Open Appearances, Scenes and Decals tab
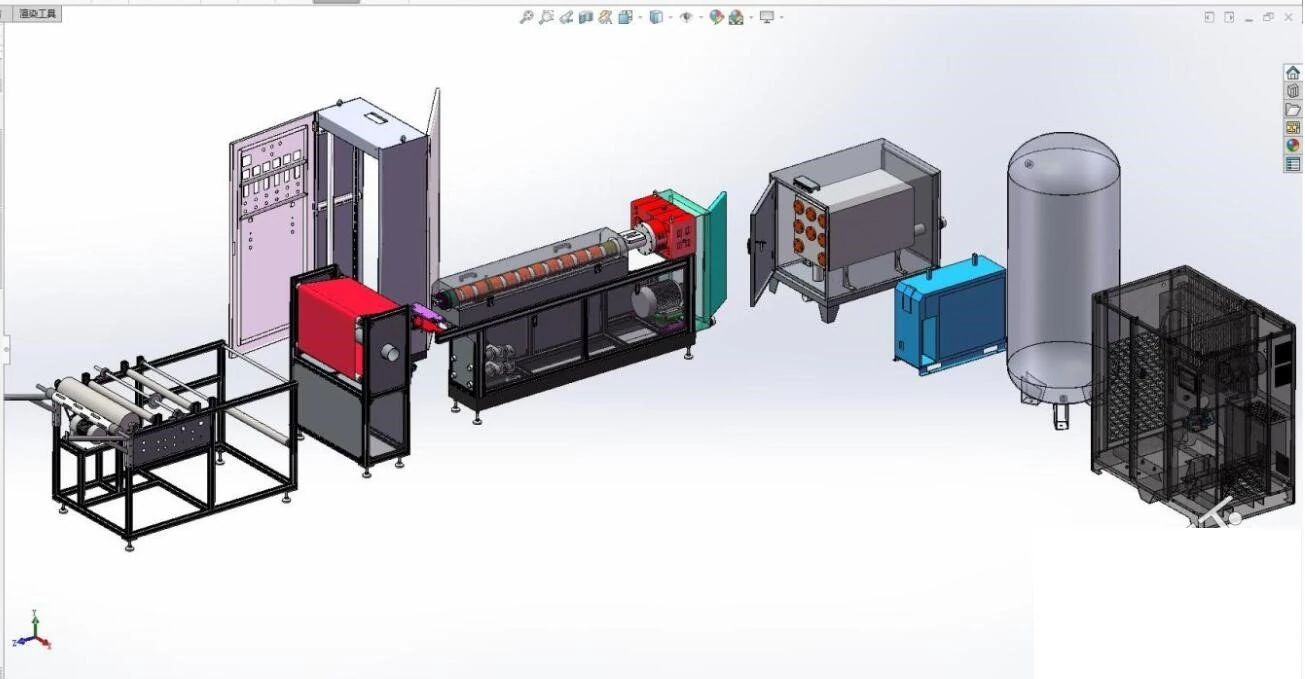 tap(1293, 146)
